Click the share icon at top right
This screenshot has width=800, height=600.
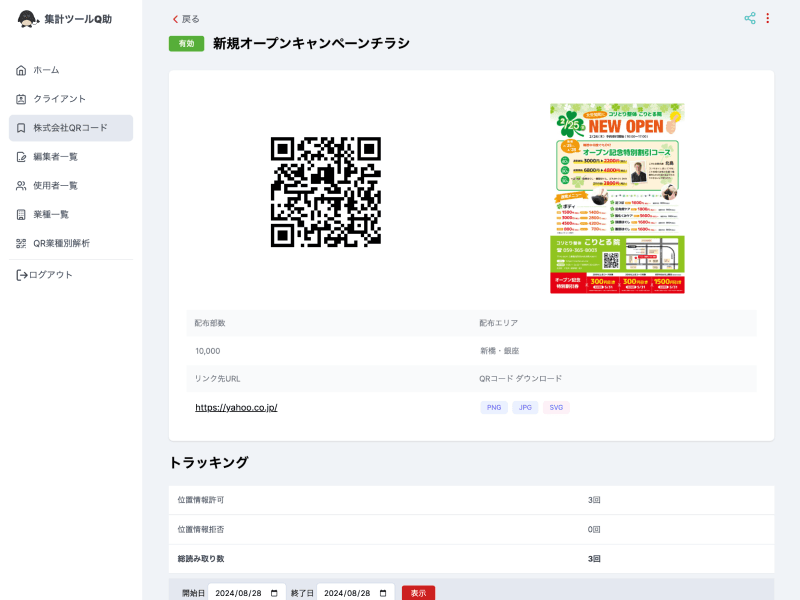(x=750, y=18)
